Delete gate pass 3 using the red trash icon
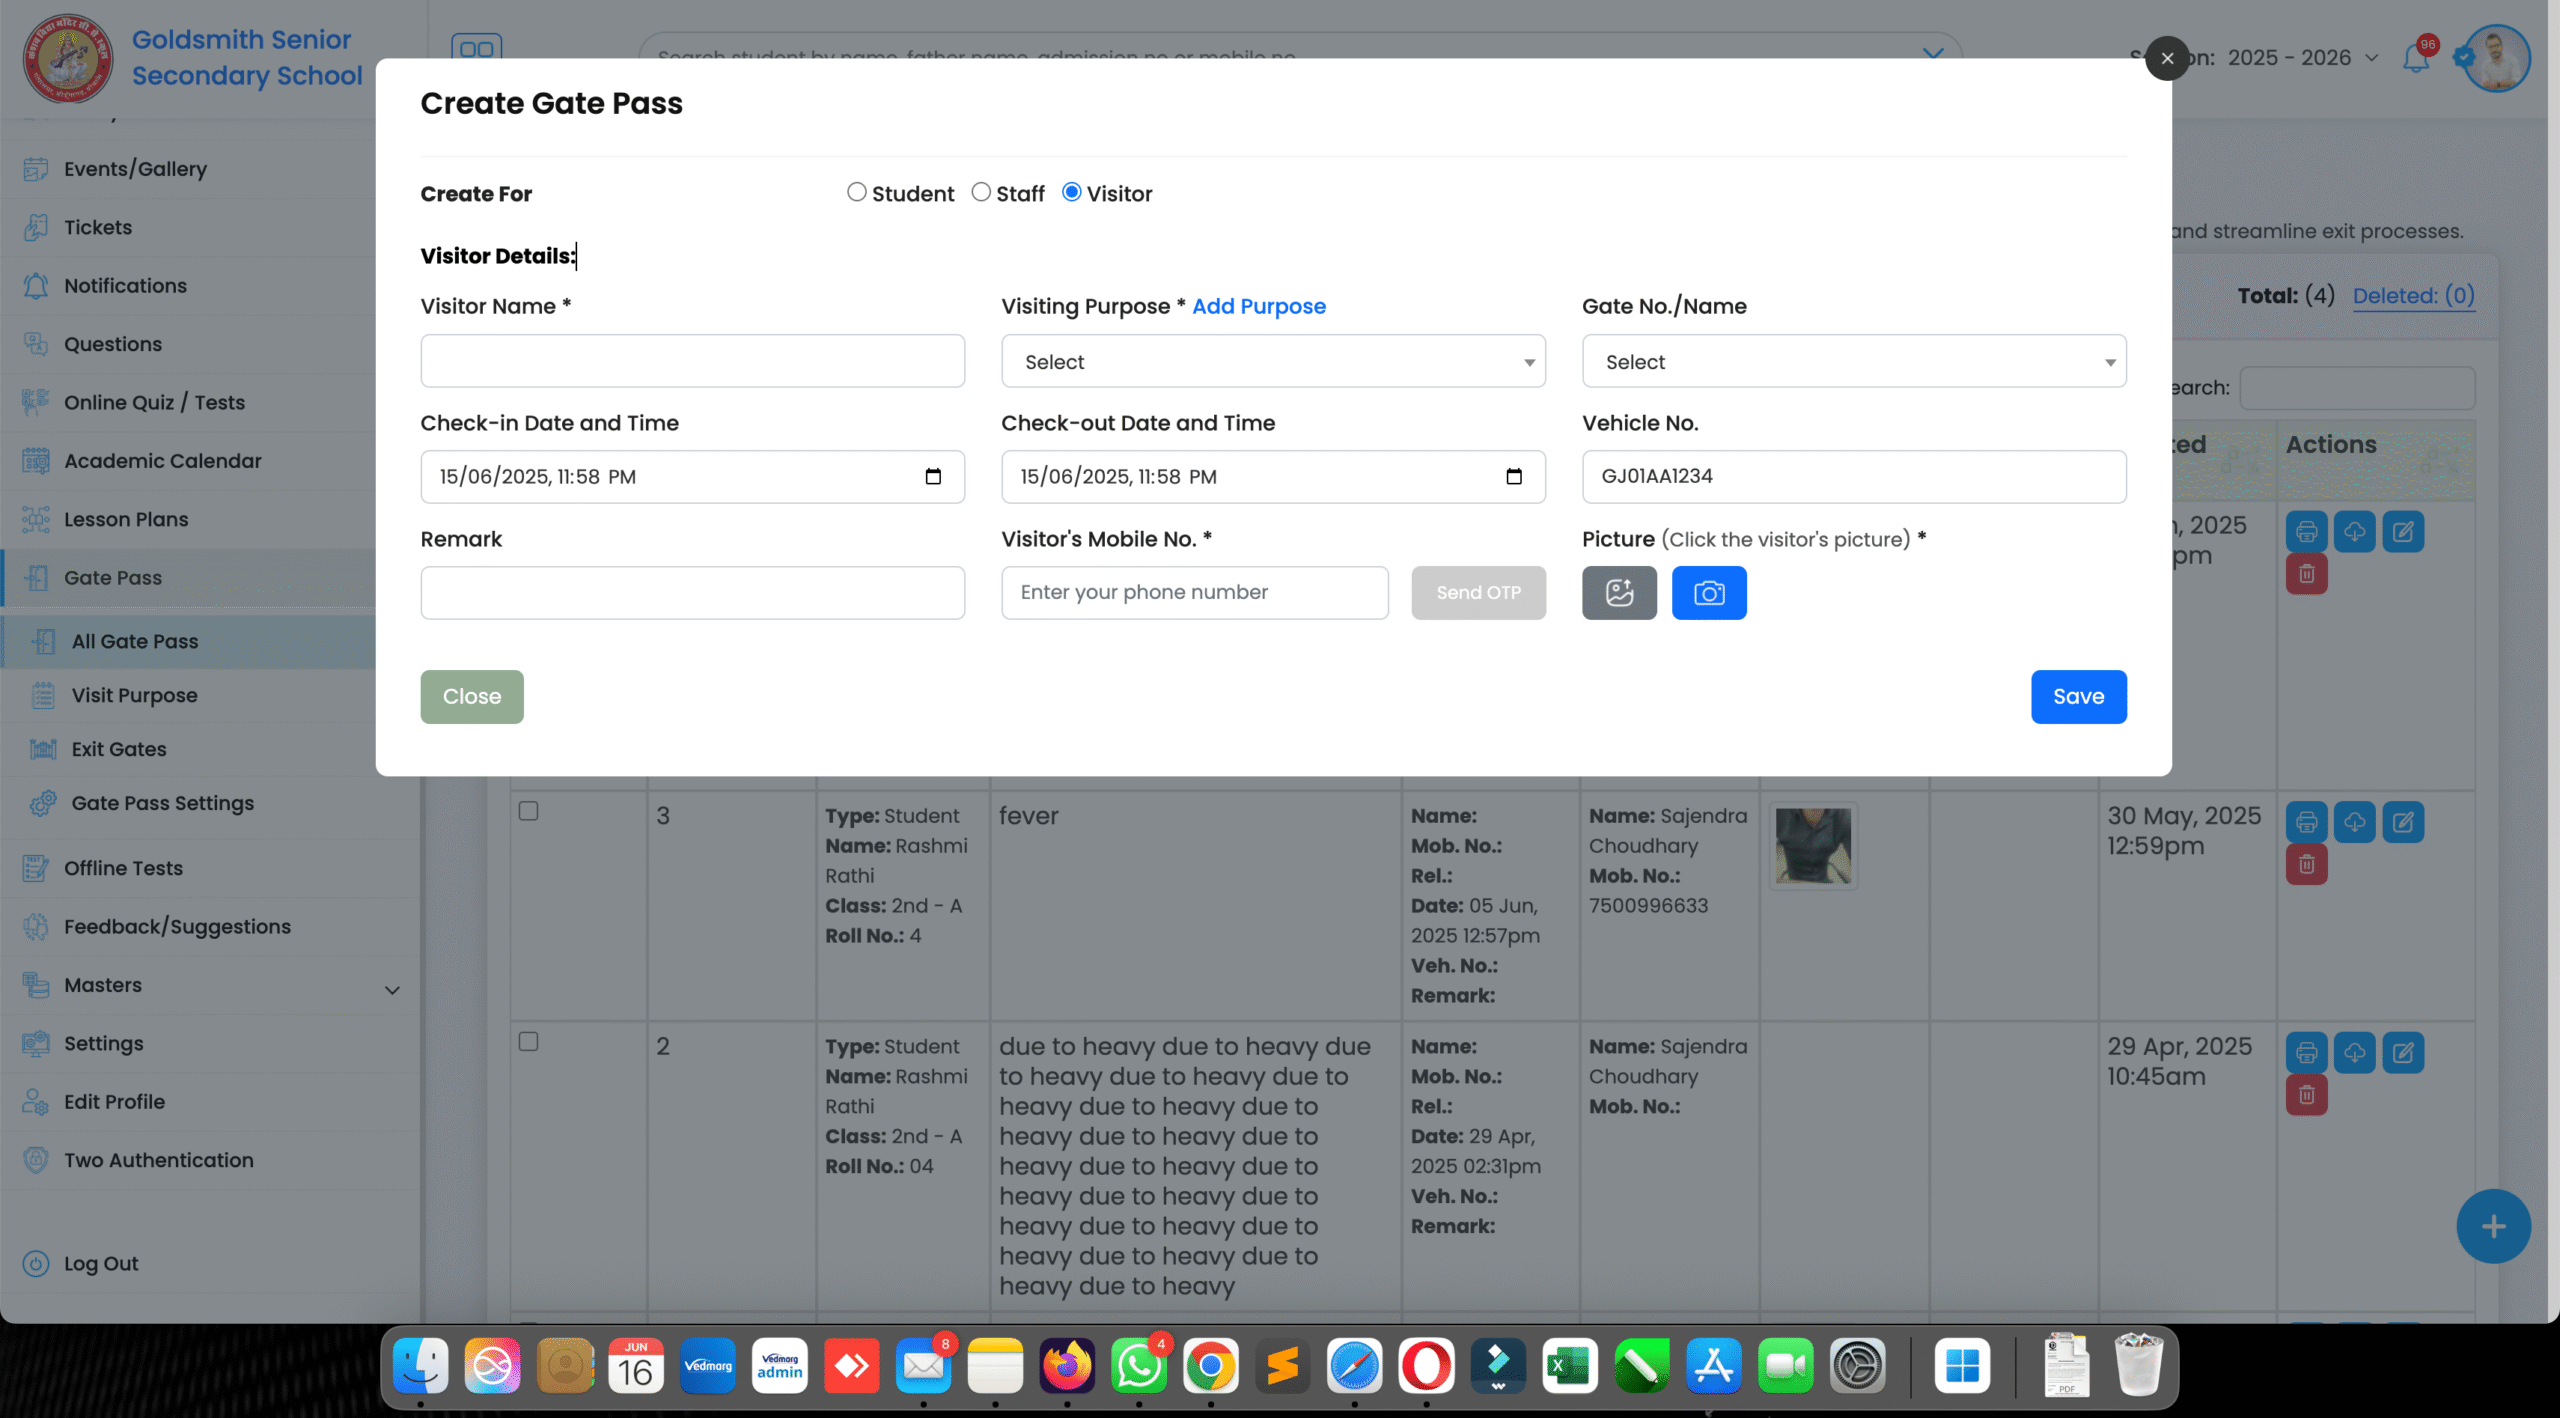This screenshot has width=2560, height=1418. (2306, 864)
